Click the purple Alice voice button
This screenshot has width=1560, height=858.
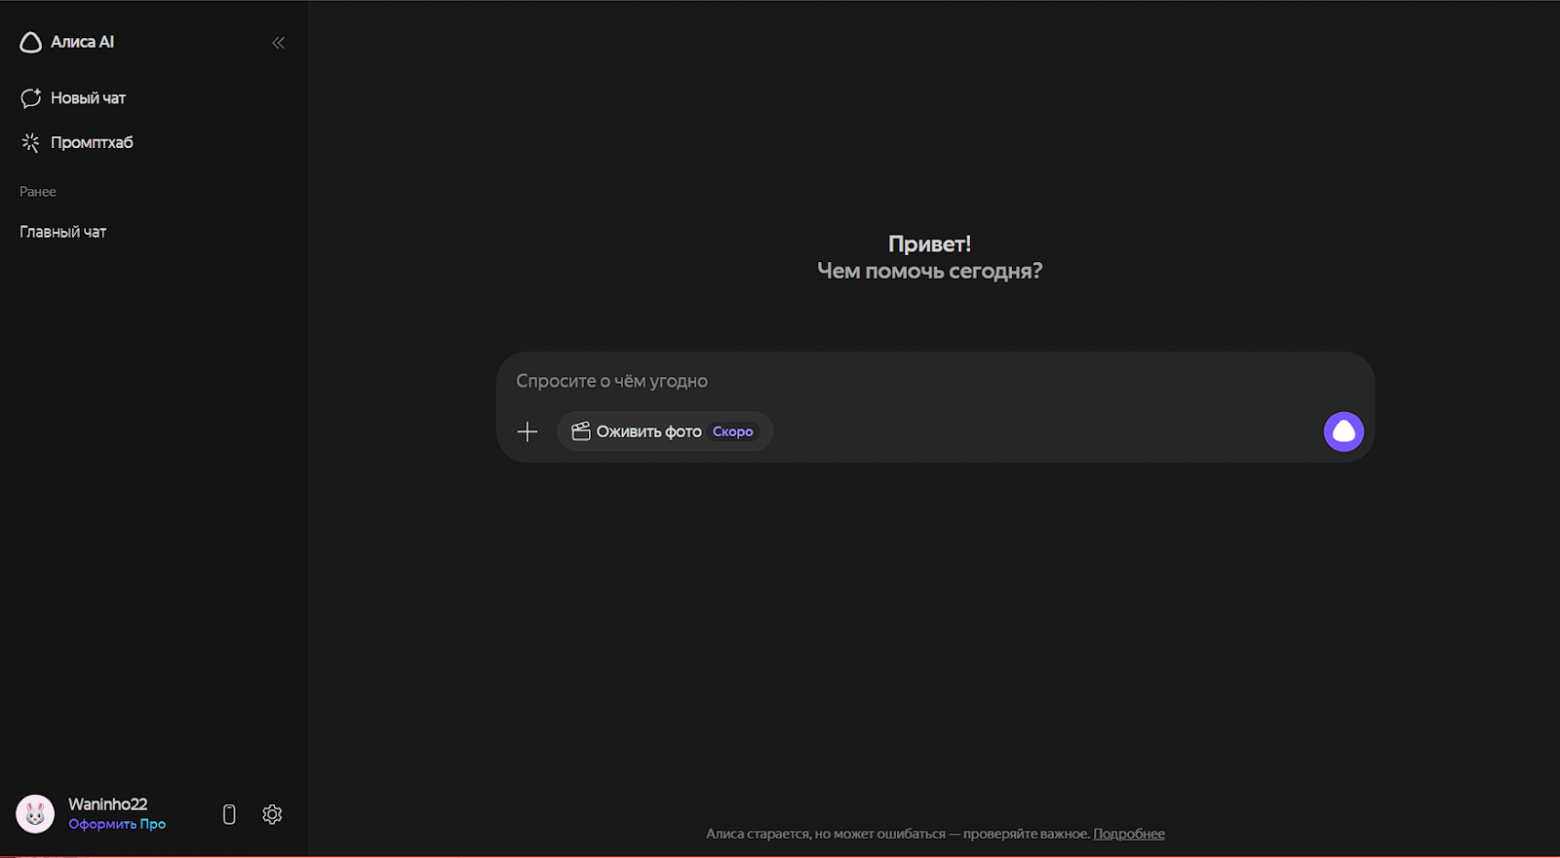1343,431
